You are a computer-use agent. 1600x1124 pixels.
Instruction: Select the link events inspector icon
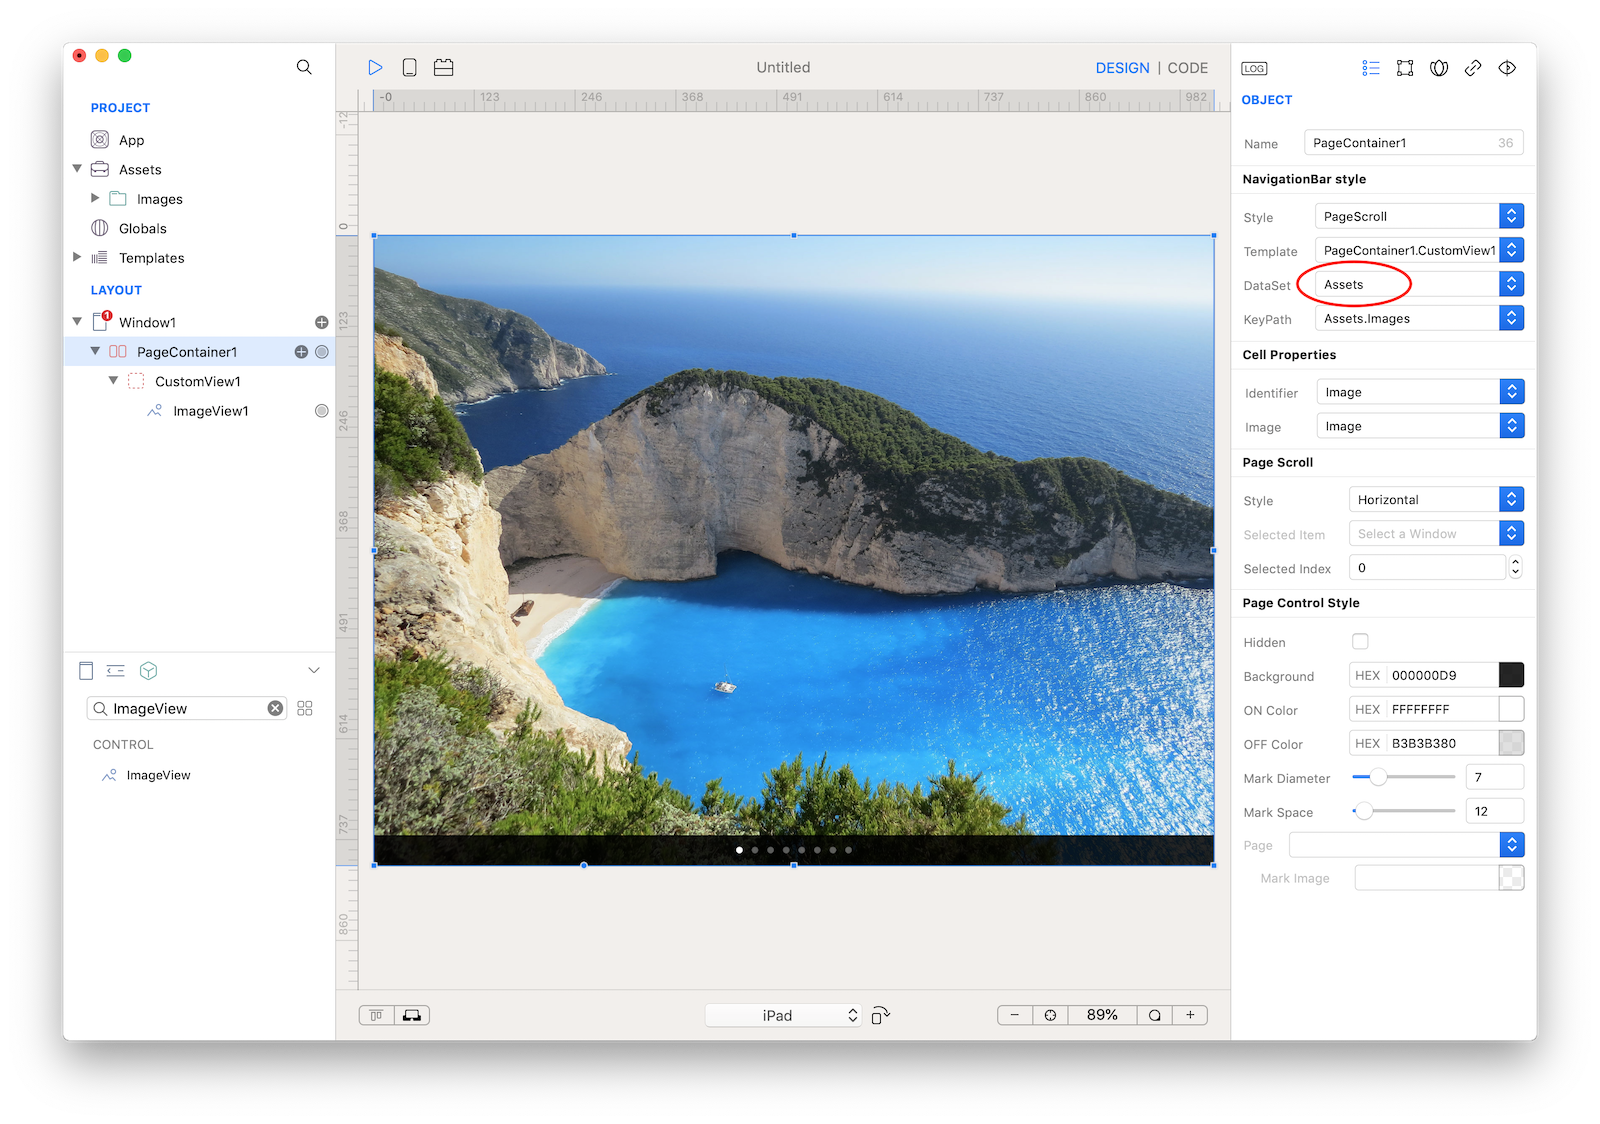[1473, 68]
